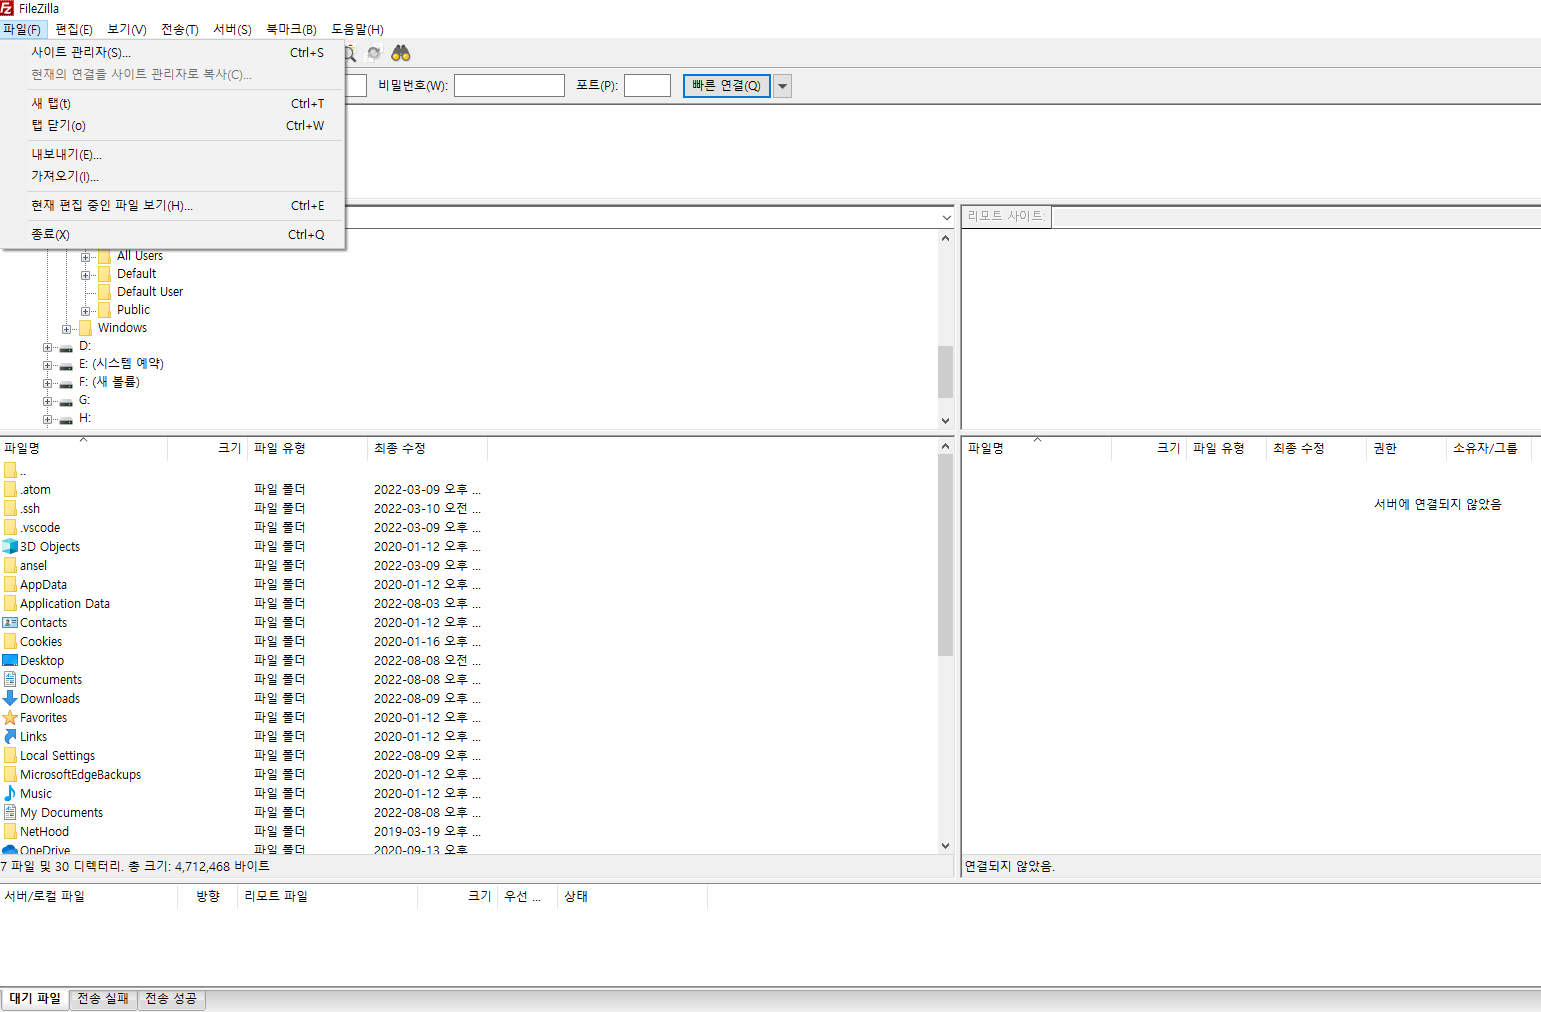
Task: Click the D: drive icon
Action: 66,347
